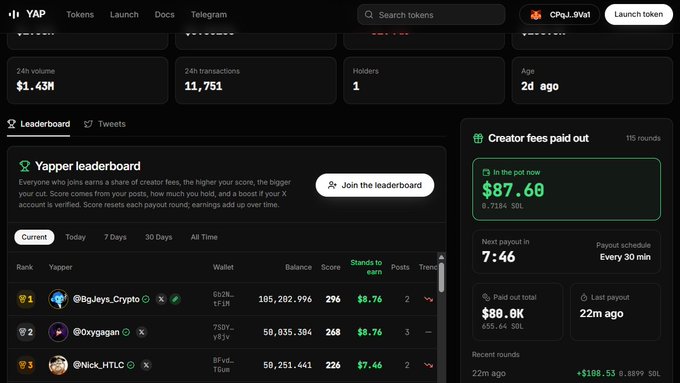Click the add-user icon in Join button
The height and width of the screenshot is (383, 680).
pos(332,185)
